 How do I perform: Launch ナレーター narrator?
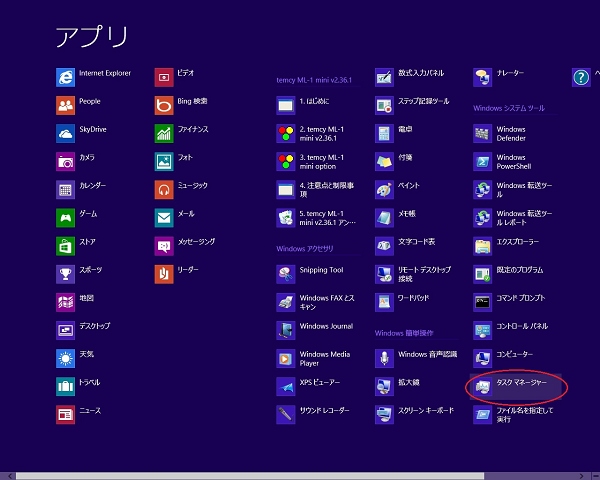pyautogui.click(x=483, y=77)
